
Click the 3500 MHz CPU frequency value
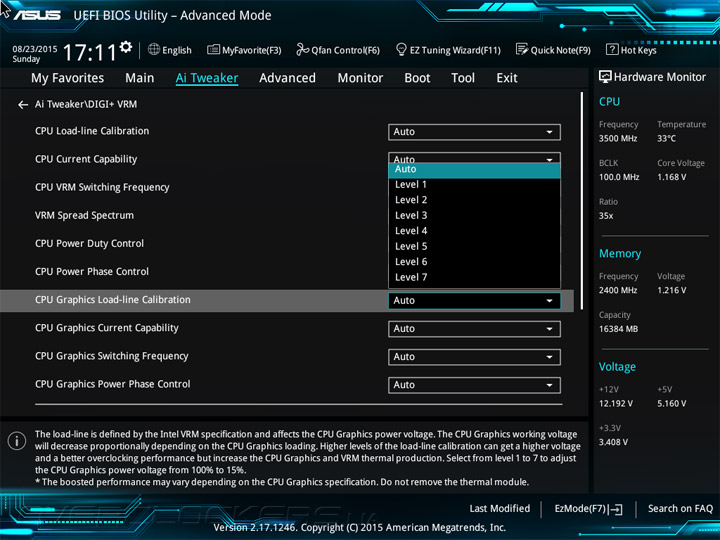(x=618, y=139)
